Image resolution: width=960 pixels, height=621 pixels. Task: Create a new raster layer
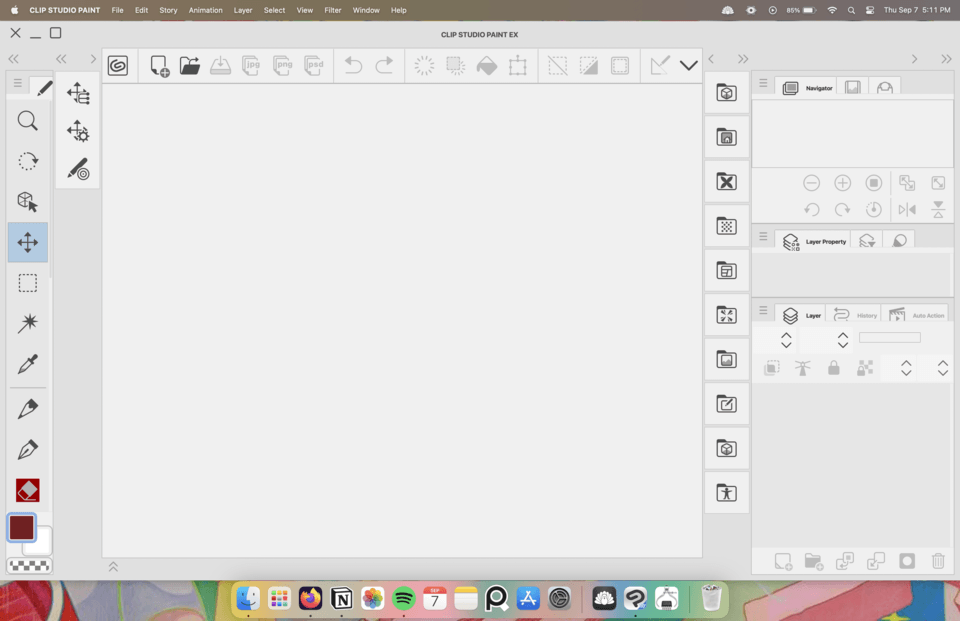pyautogui.click(x=782, y=561)
